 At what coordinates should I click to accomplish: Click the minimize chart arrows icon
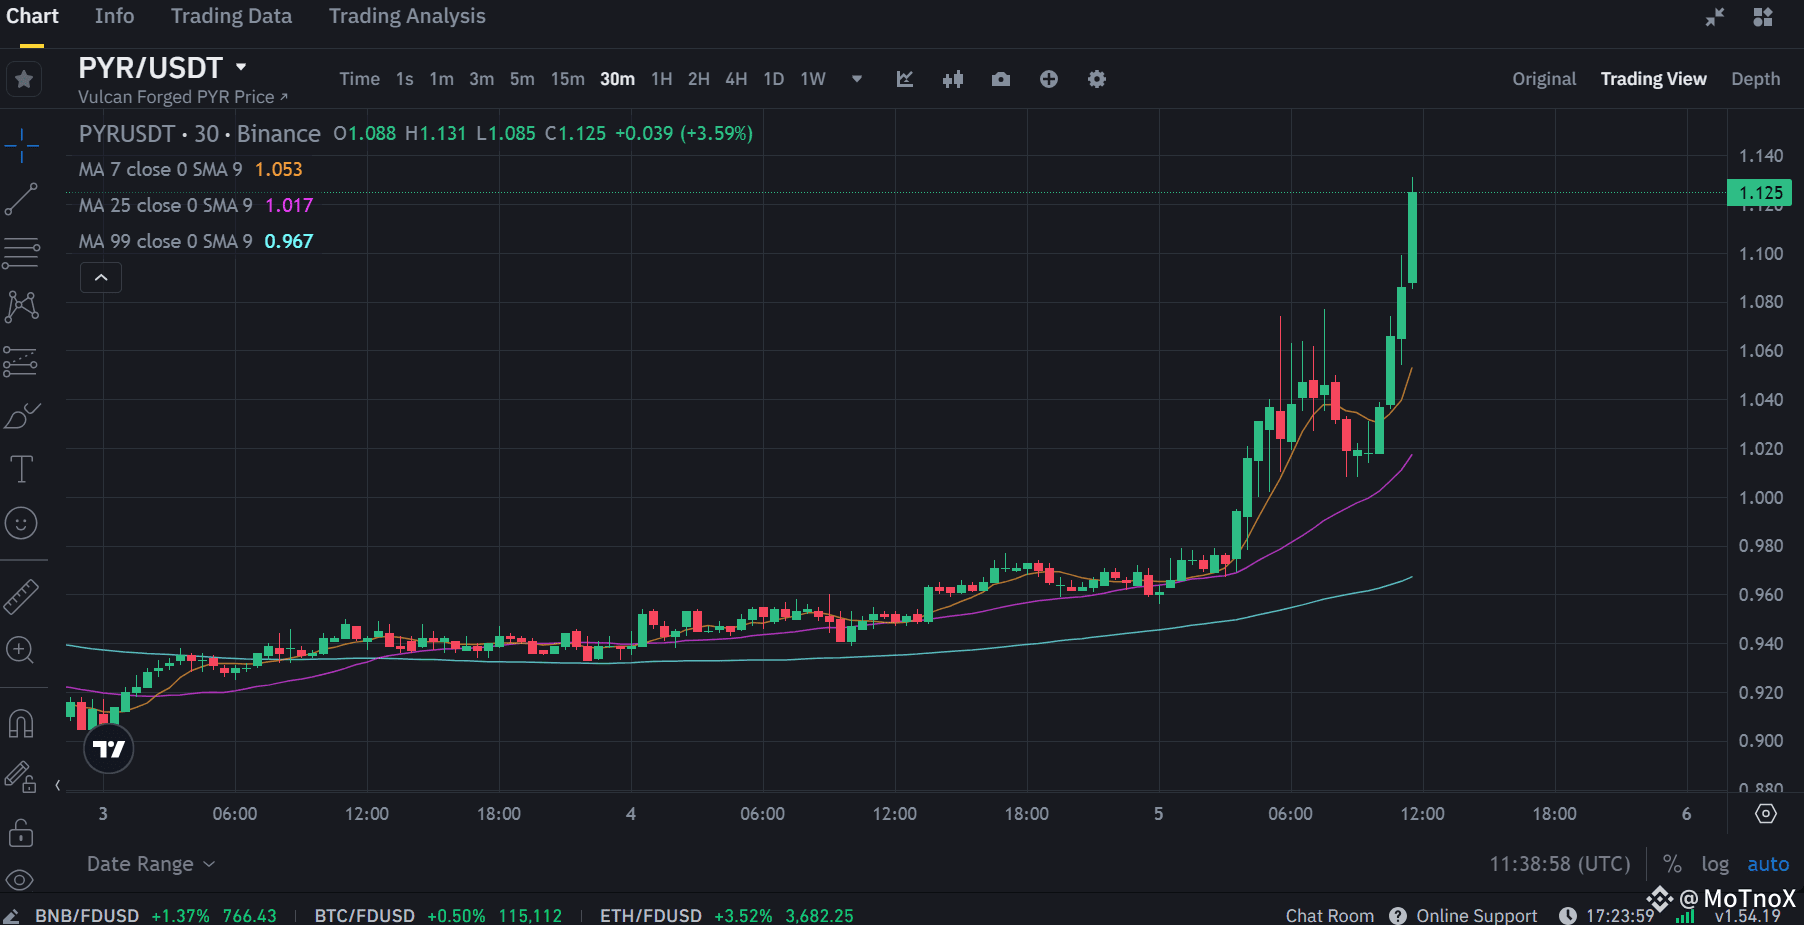tap(1715, 17)
